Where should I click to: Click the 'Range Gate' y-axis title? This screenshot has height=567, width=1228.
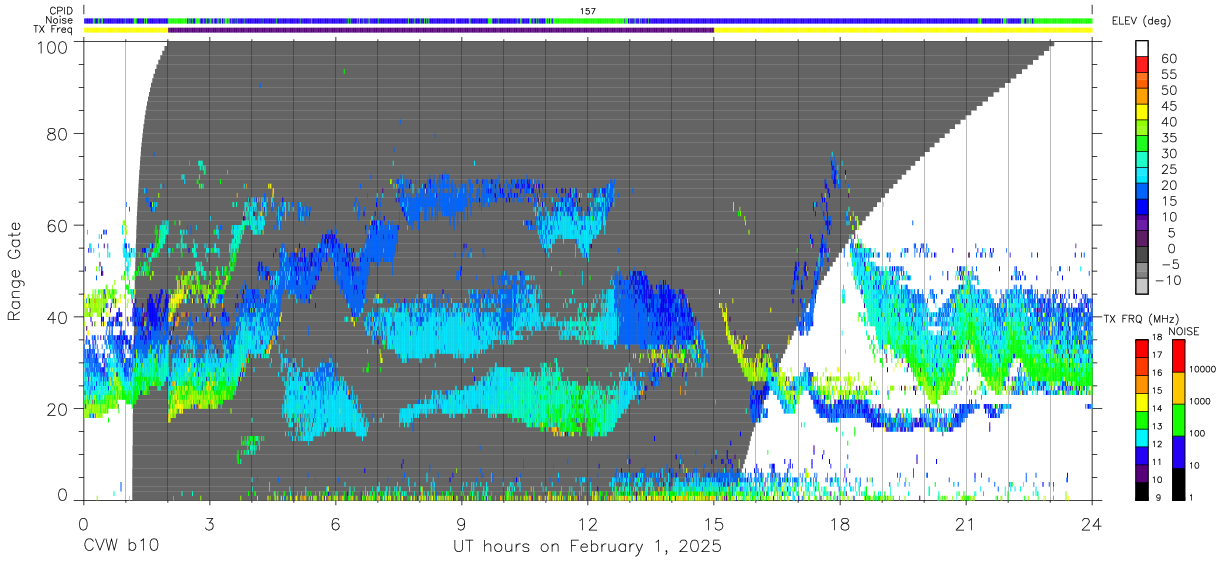point(15,272)
